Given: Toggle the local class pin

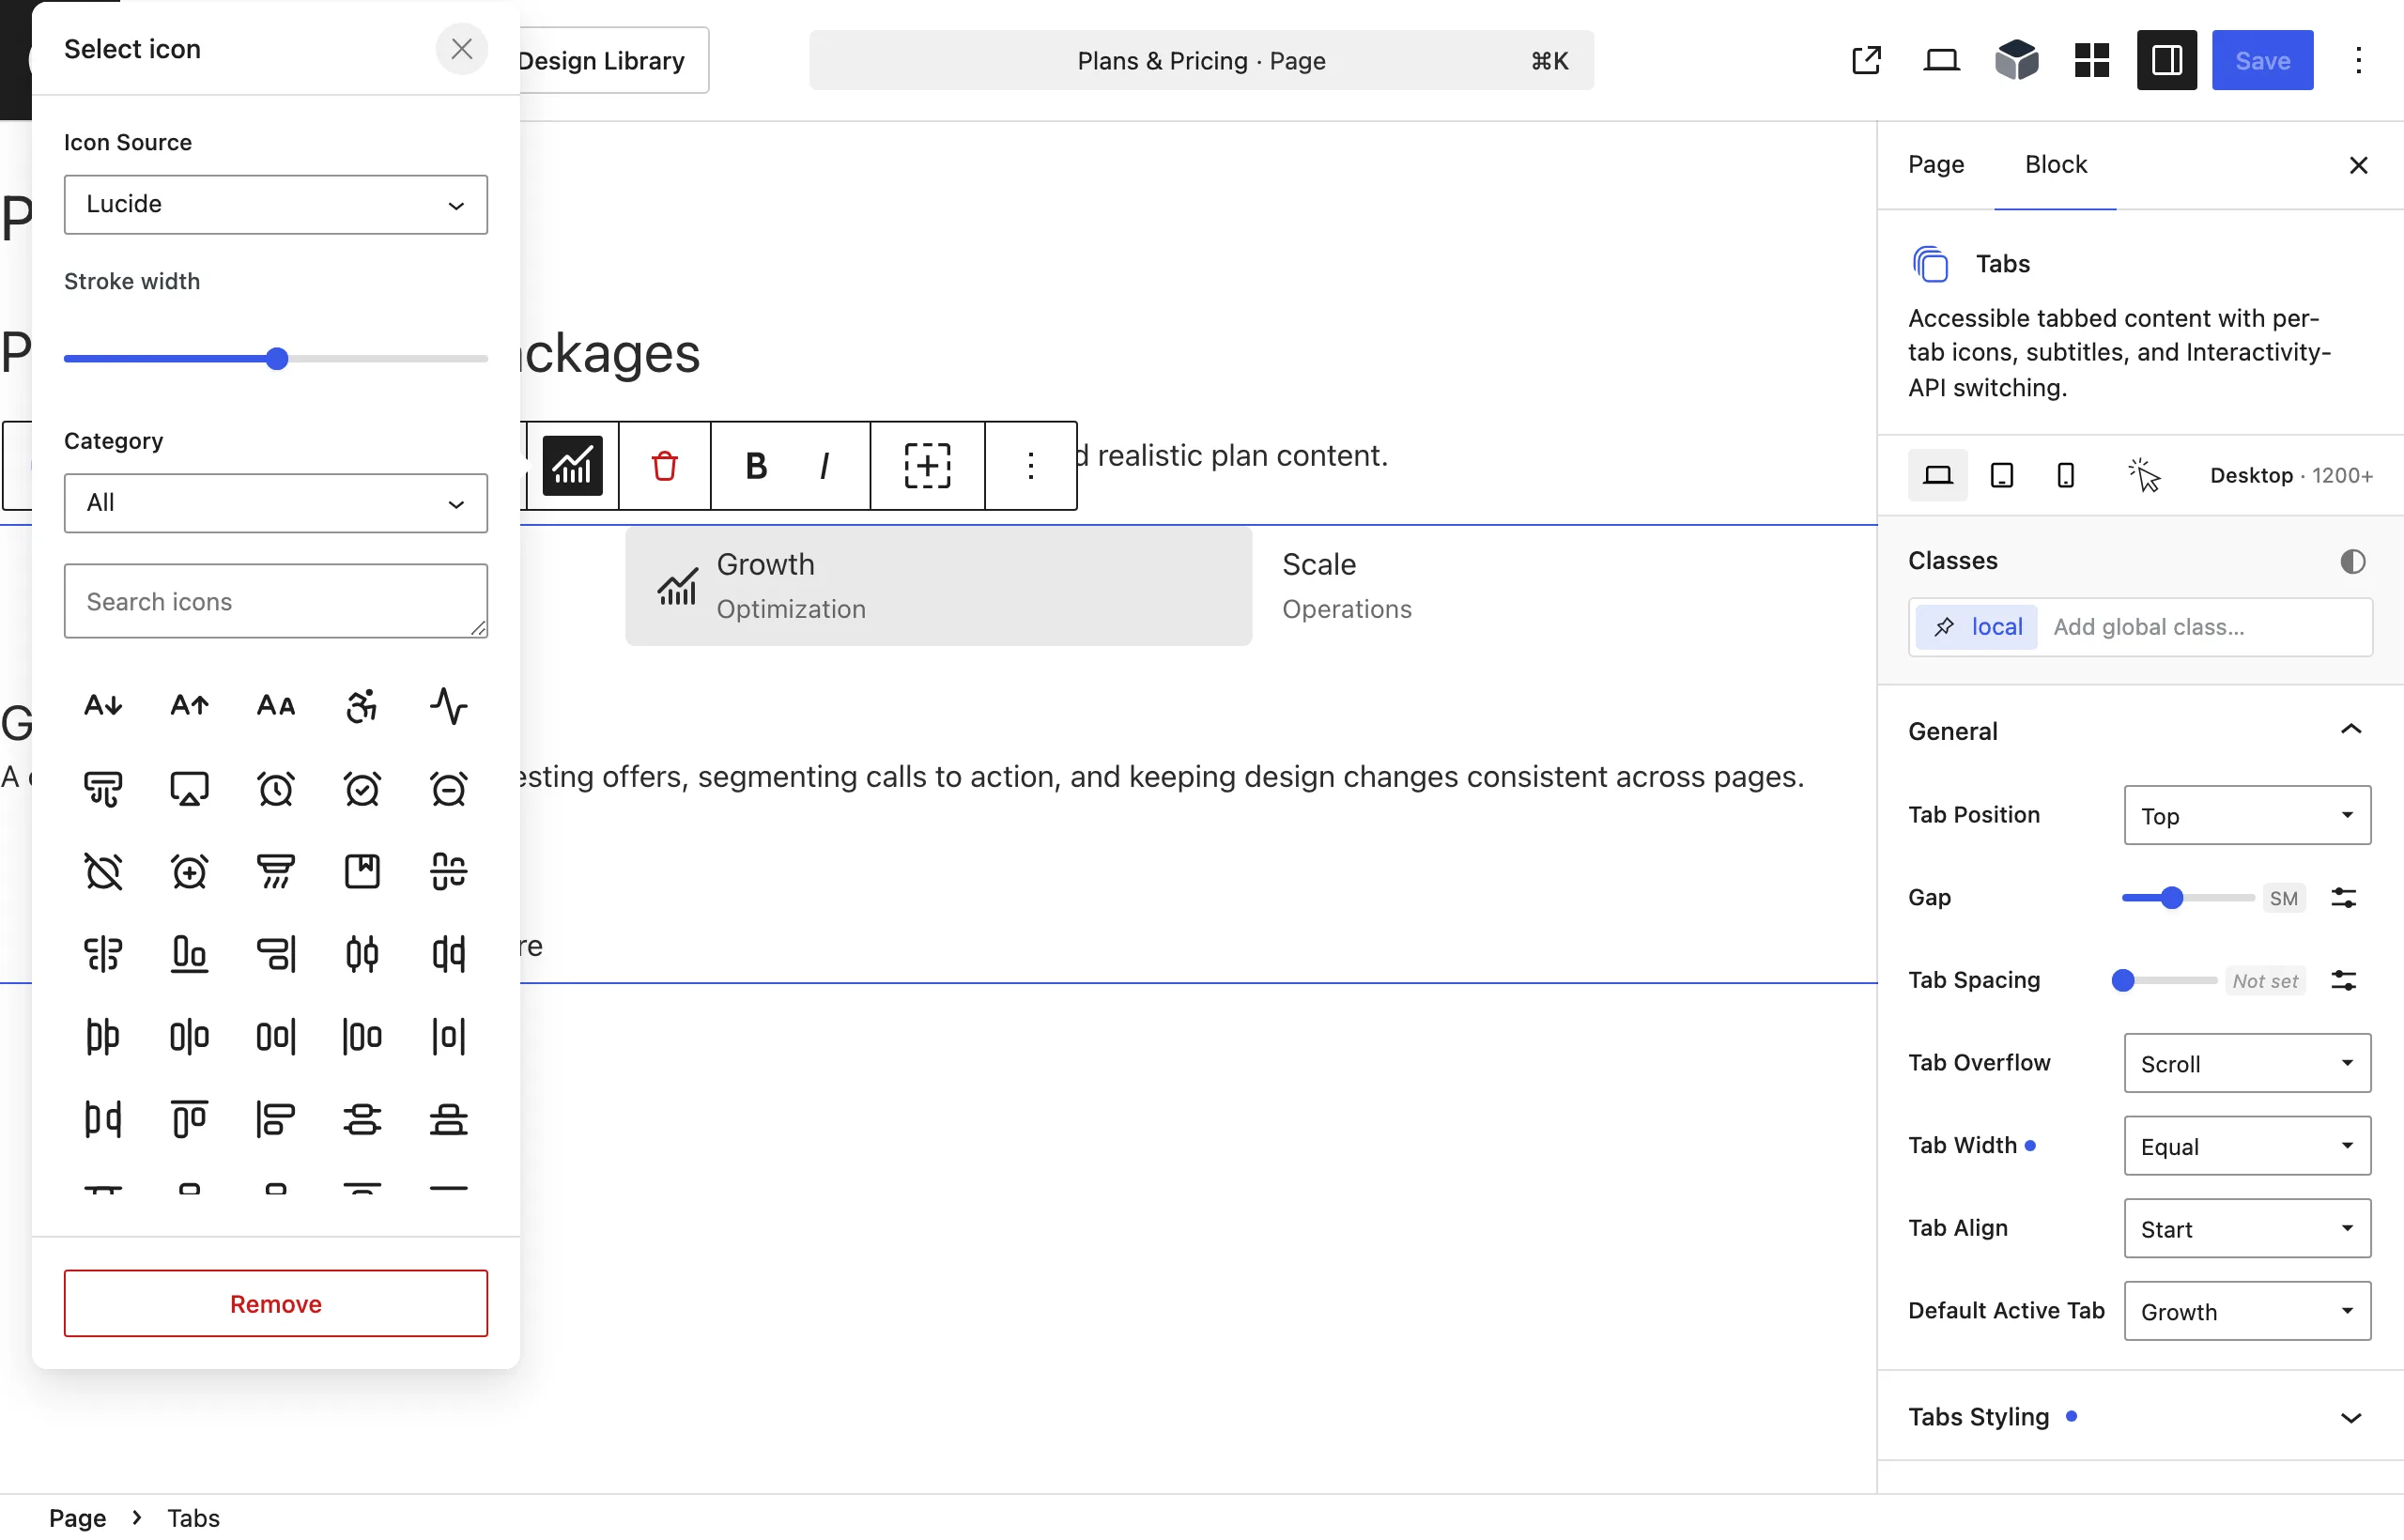Looking at the screenshot, I should pyautogui.click(x=1943, y=627).
